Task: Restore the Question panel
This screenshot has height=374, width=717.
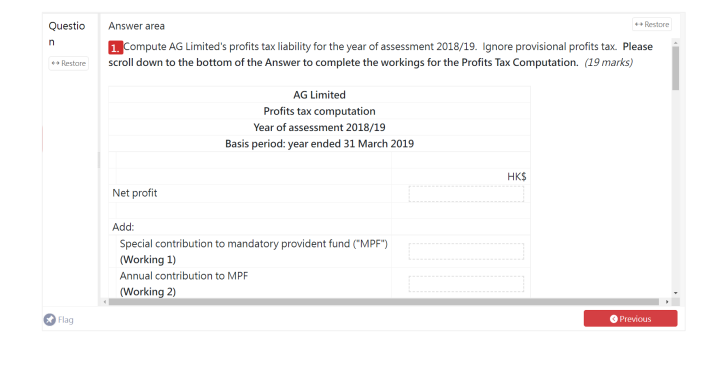Action: click(69, 63)
